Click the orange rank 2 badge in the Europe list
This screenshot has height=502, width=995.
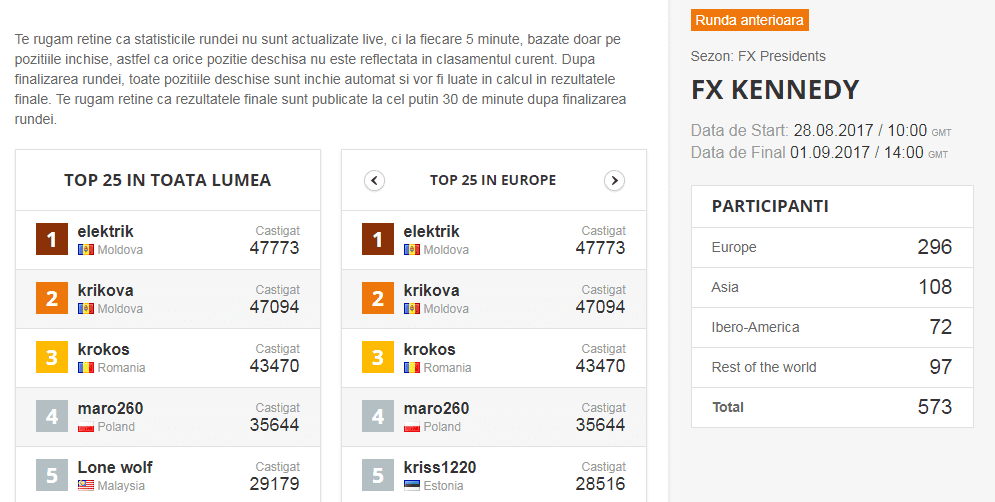[x=378, y=298]
